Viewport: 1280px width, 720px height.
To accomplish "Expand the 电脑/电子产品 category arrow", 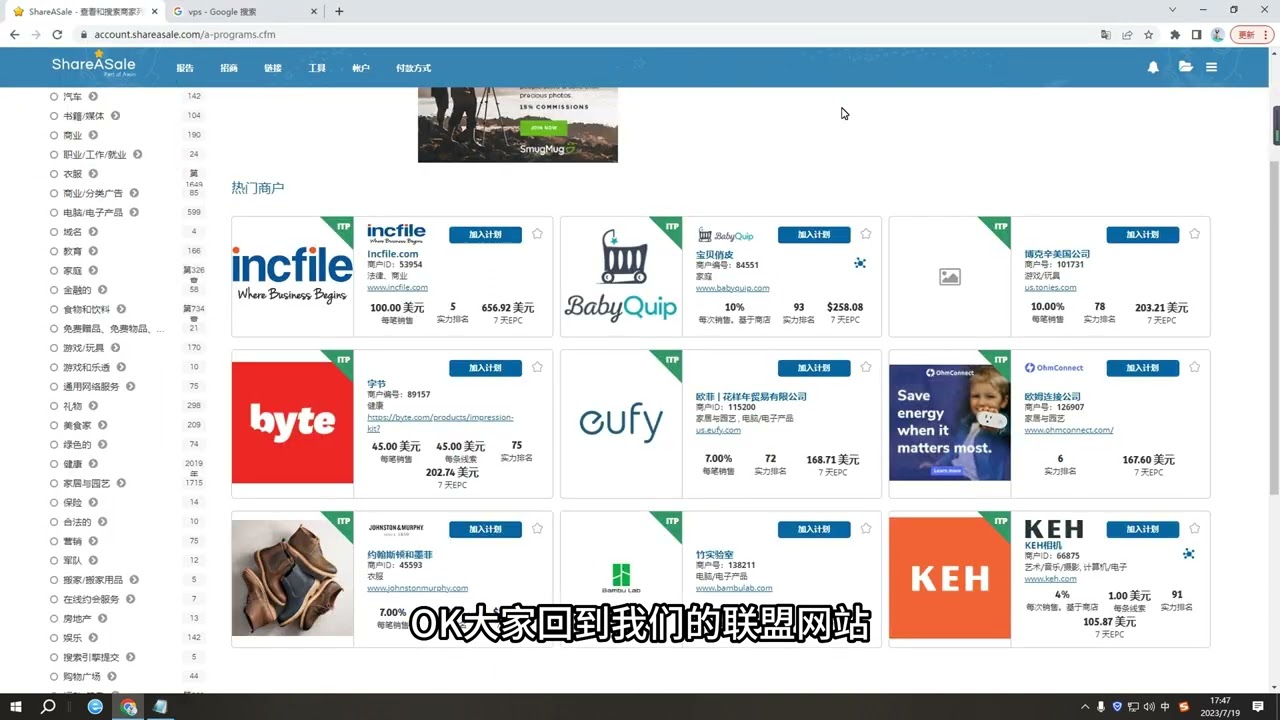I will (133, 212).
